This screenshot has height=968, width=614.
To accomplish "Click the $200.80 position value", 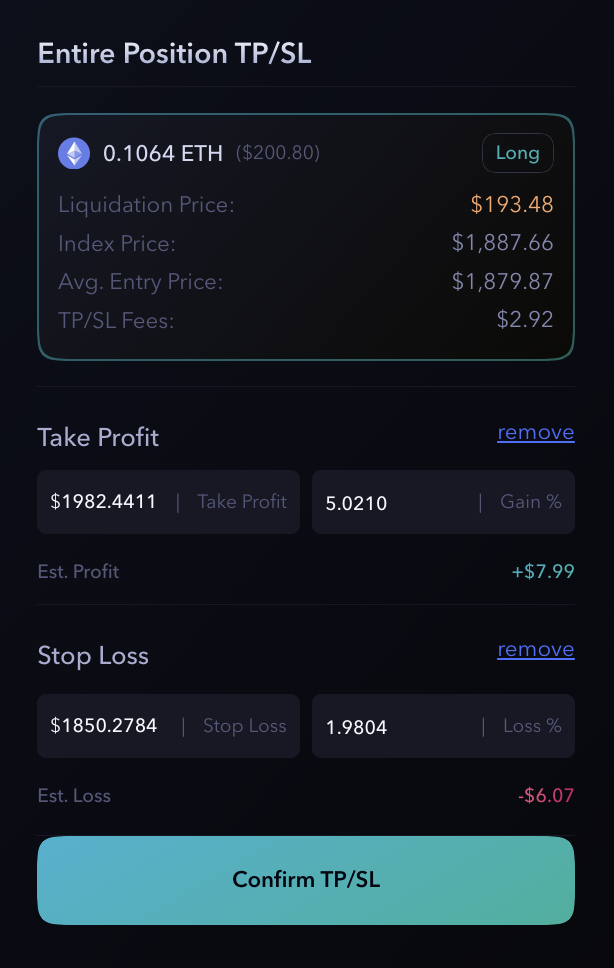I will [278, 153].
